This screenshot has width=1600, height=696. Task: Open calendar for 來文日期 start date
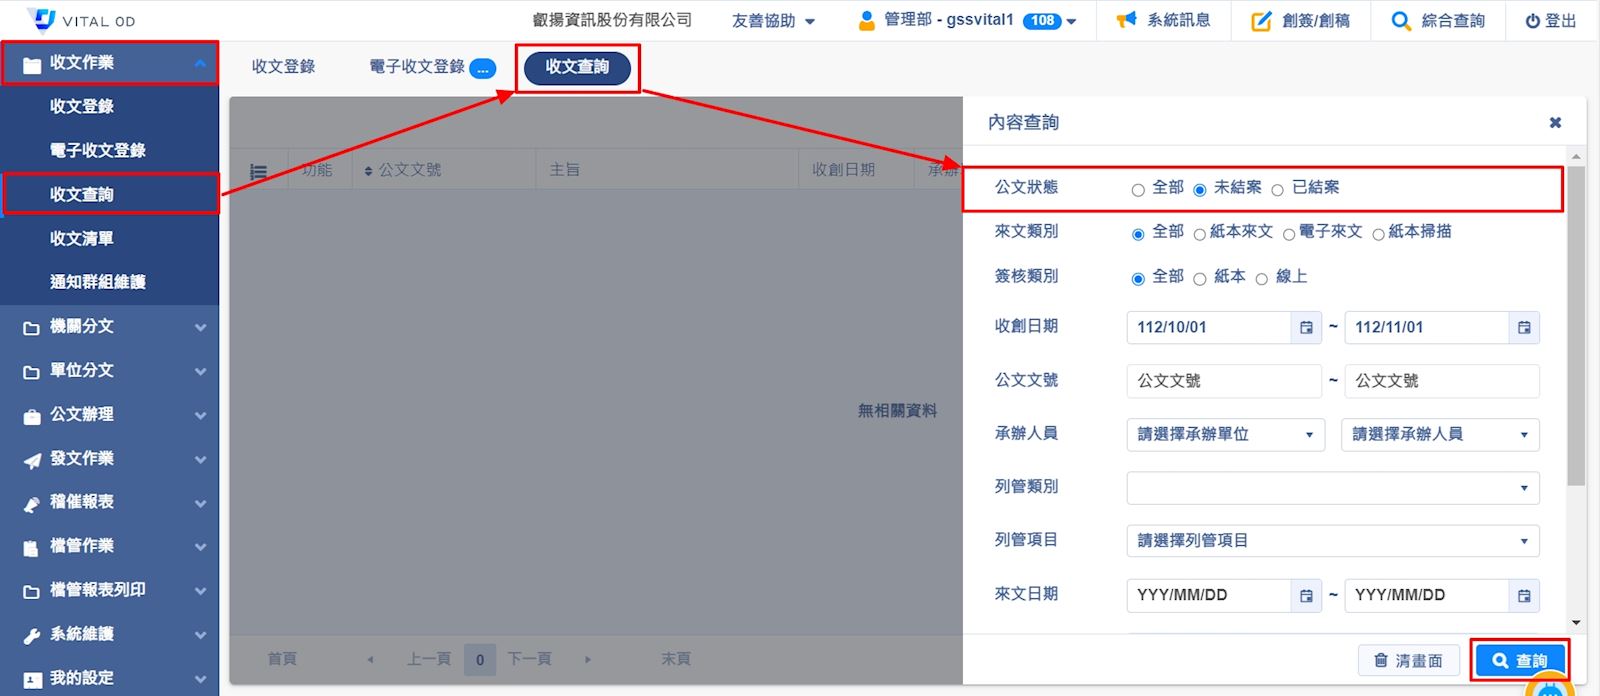click(x=1306, y=595)
